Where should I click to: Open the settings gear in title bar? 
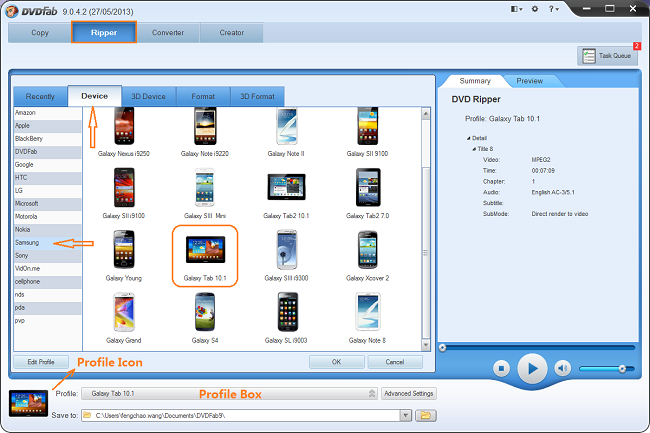535,9
